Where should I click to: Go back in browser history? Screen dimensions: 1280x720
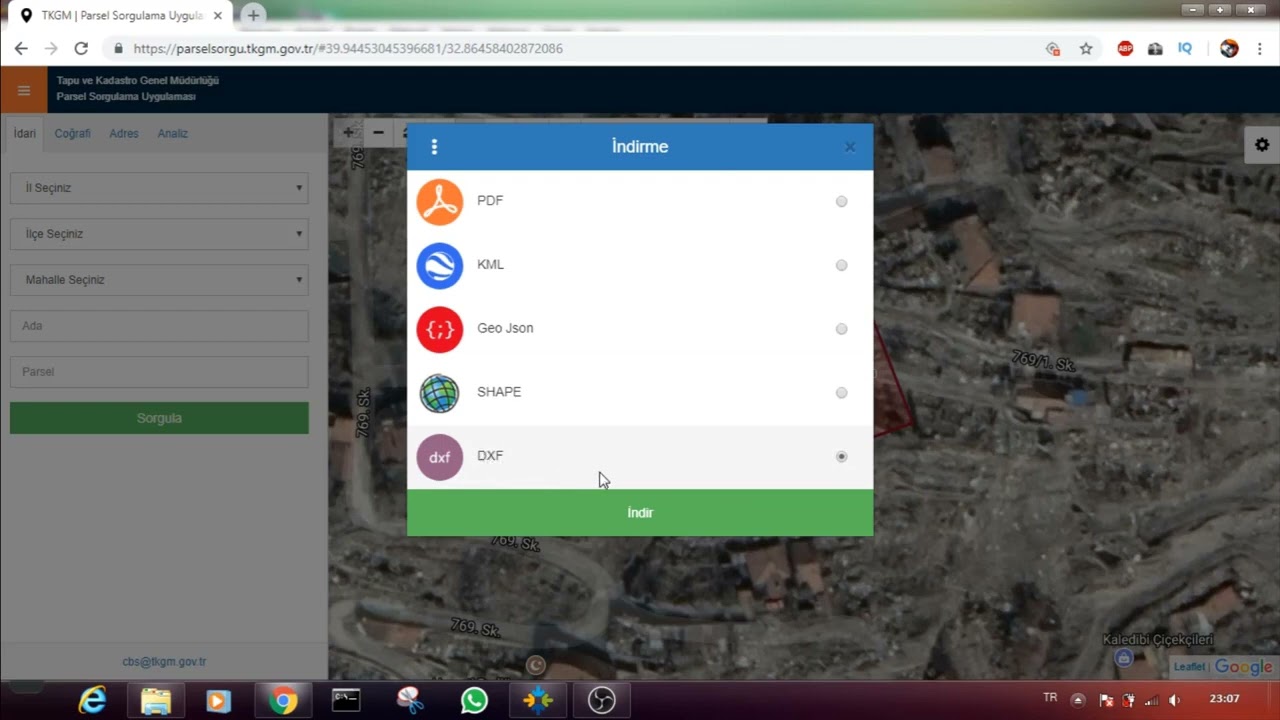pos(21,48)
